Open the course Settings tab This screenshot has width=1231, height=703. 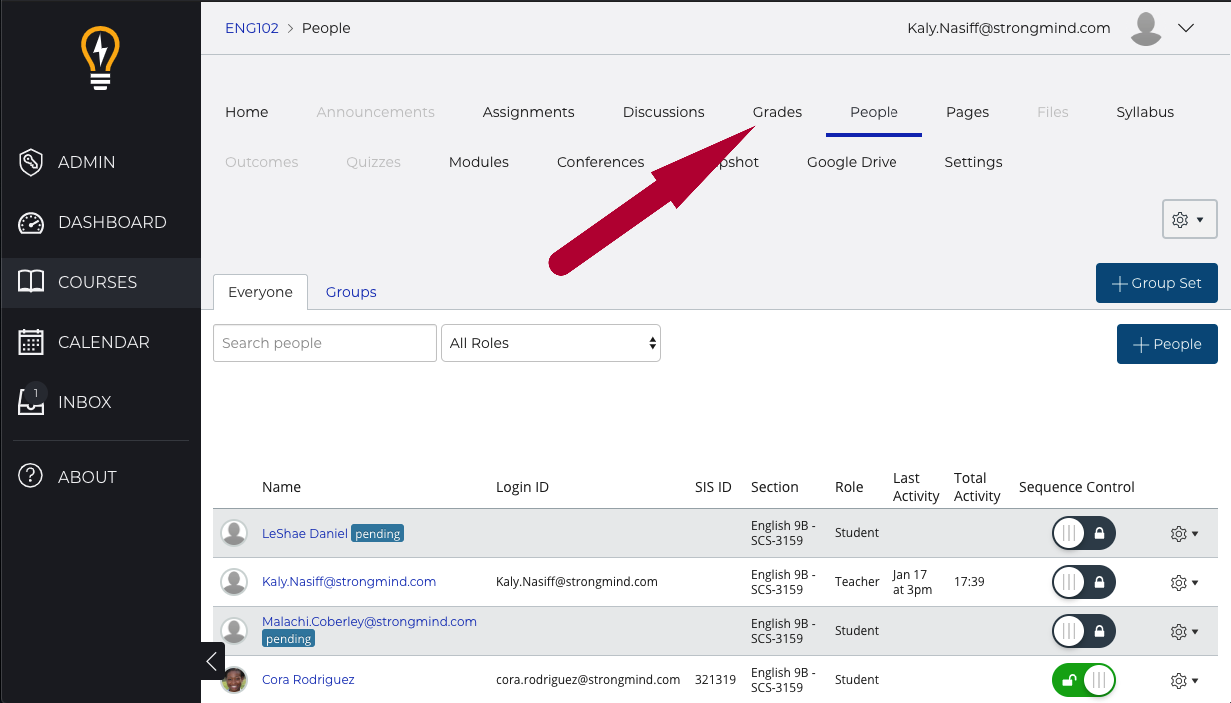click(973, 162)
